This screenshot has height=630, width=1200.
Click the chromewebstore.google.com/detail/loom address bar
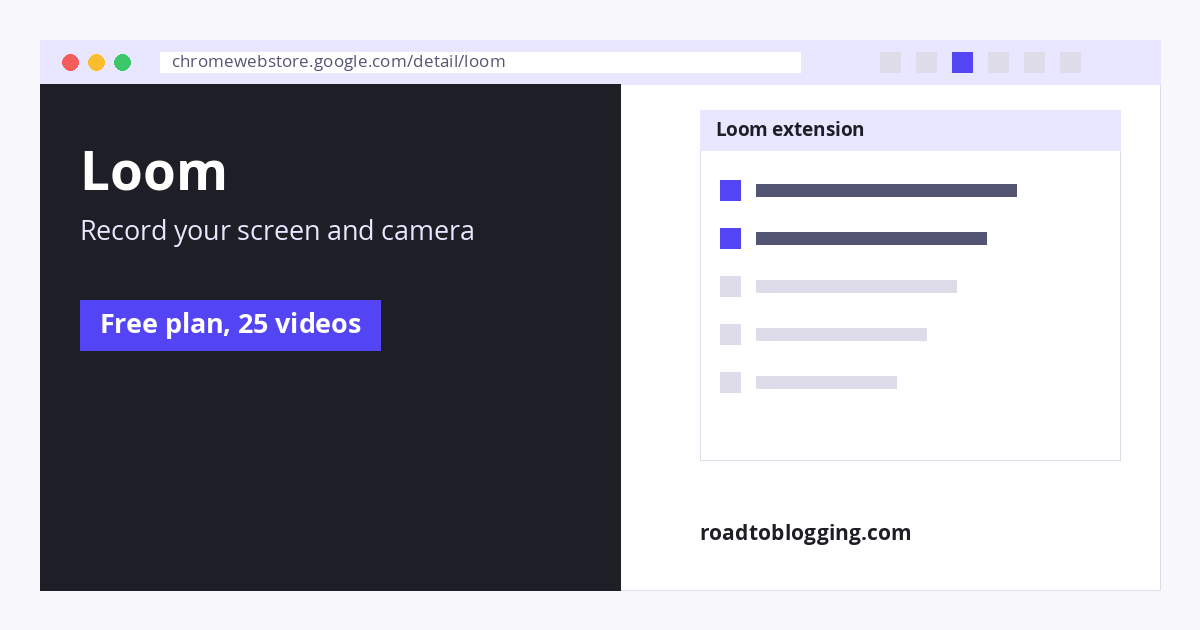pyautogui.click(x=480, y=62)
